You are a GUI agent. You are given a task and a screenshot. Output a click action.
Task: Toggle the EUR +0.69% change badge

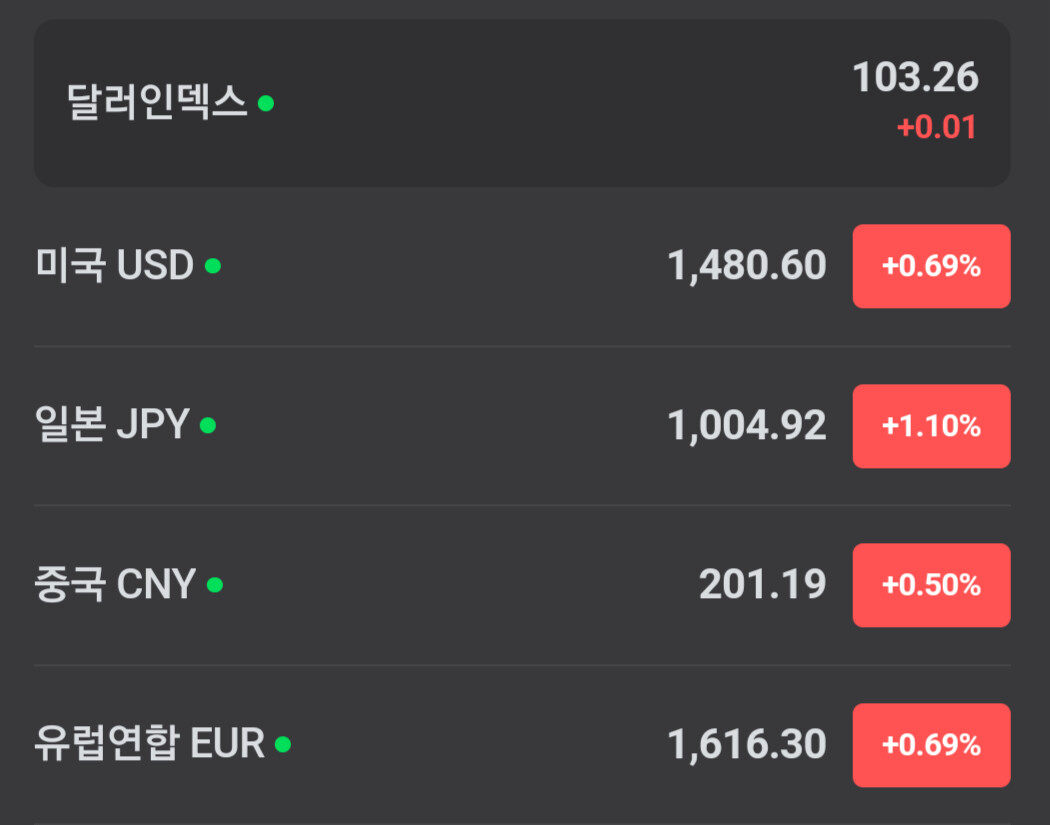pyautogui.click(x=931, y=745)
